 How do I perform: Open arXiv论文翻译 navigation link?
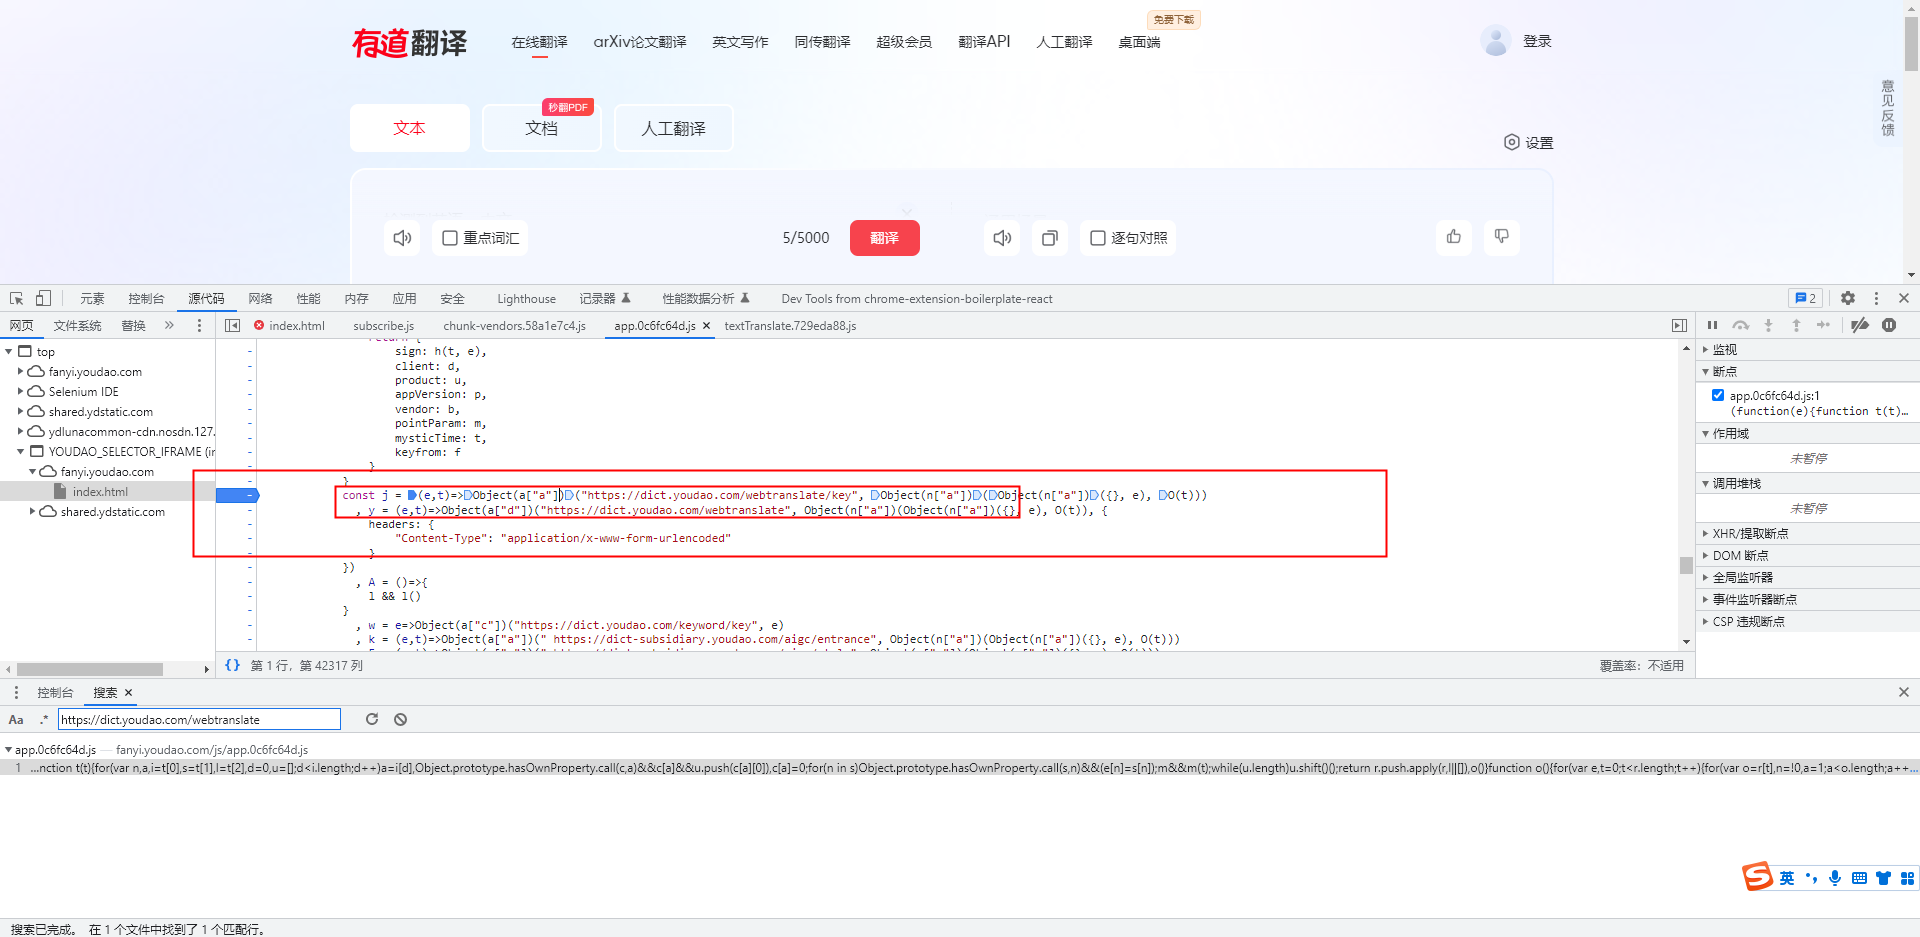(640, 42)
